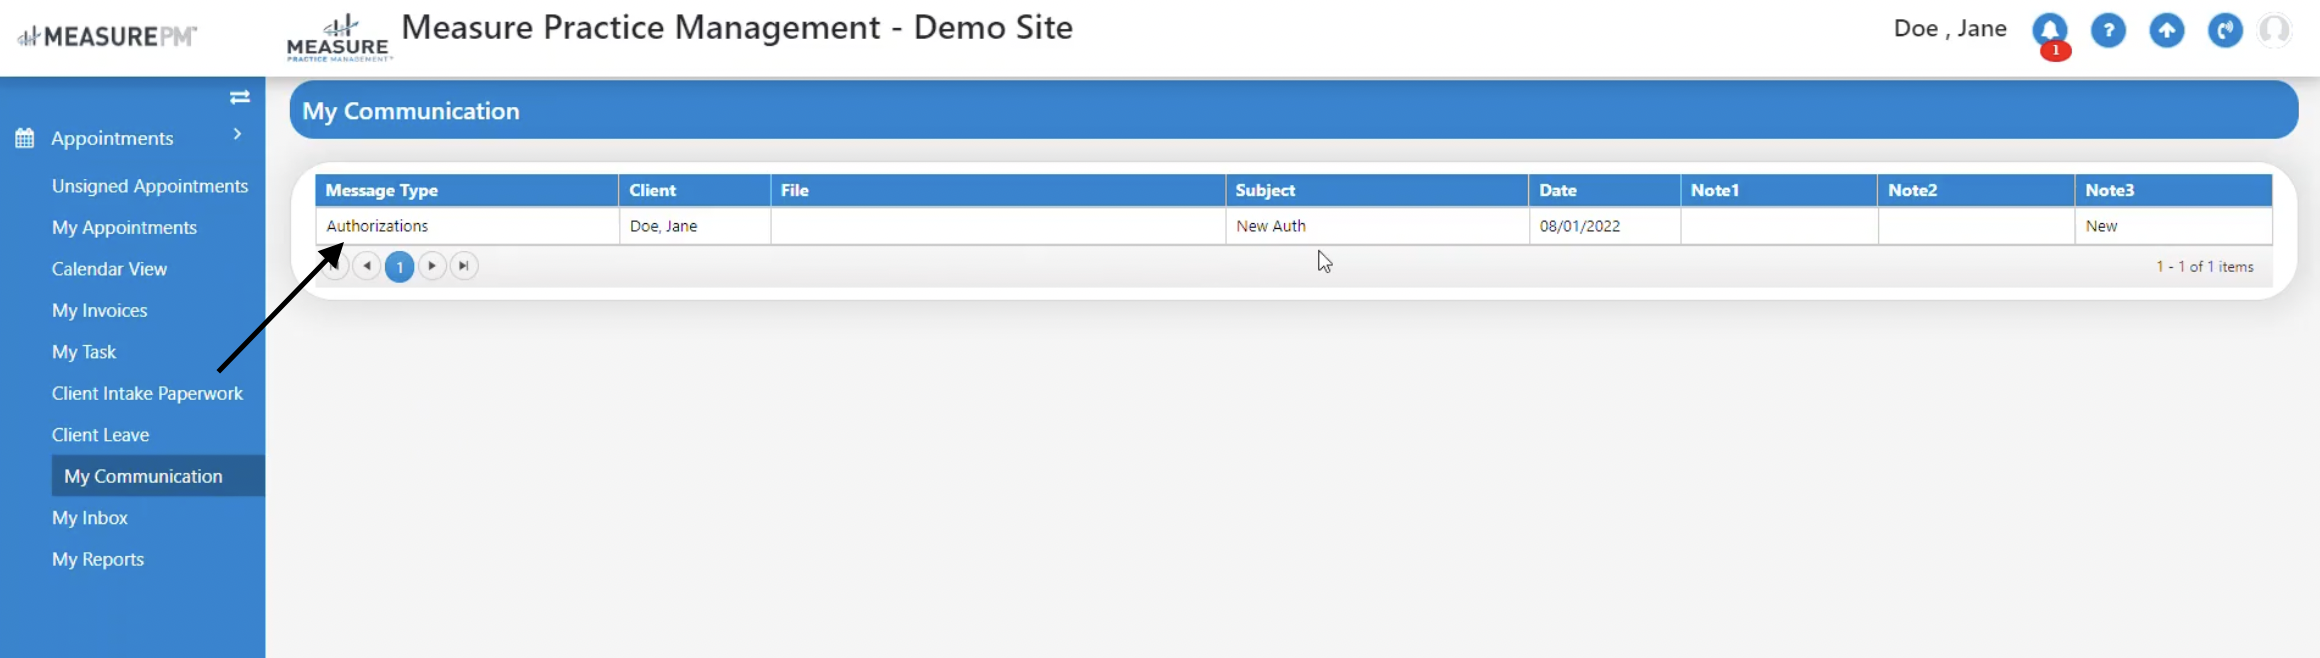Click the Note2 column header
This screenshot has height=658, width=2320.
(1976, 190)
